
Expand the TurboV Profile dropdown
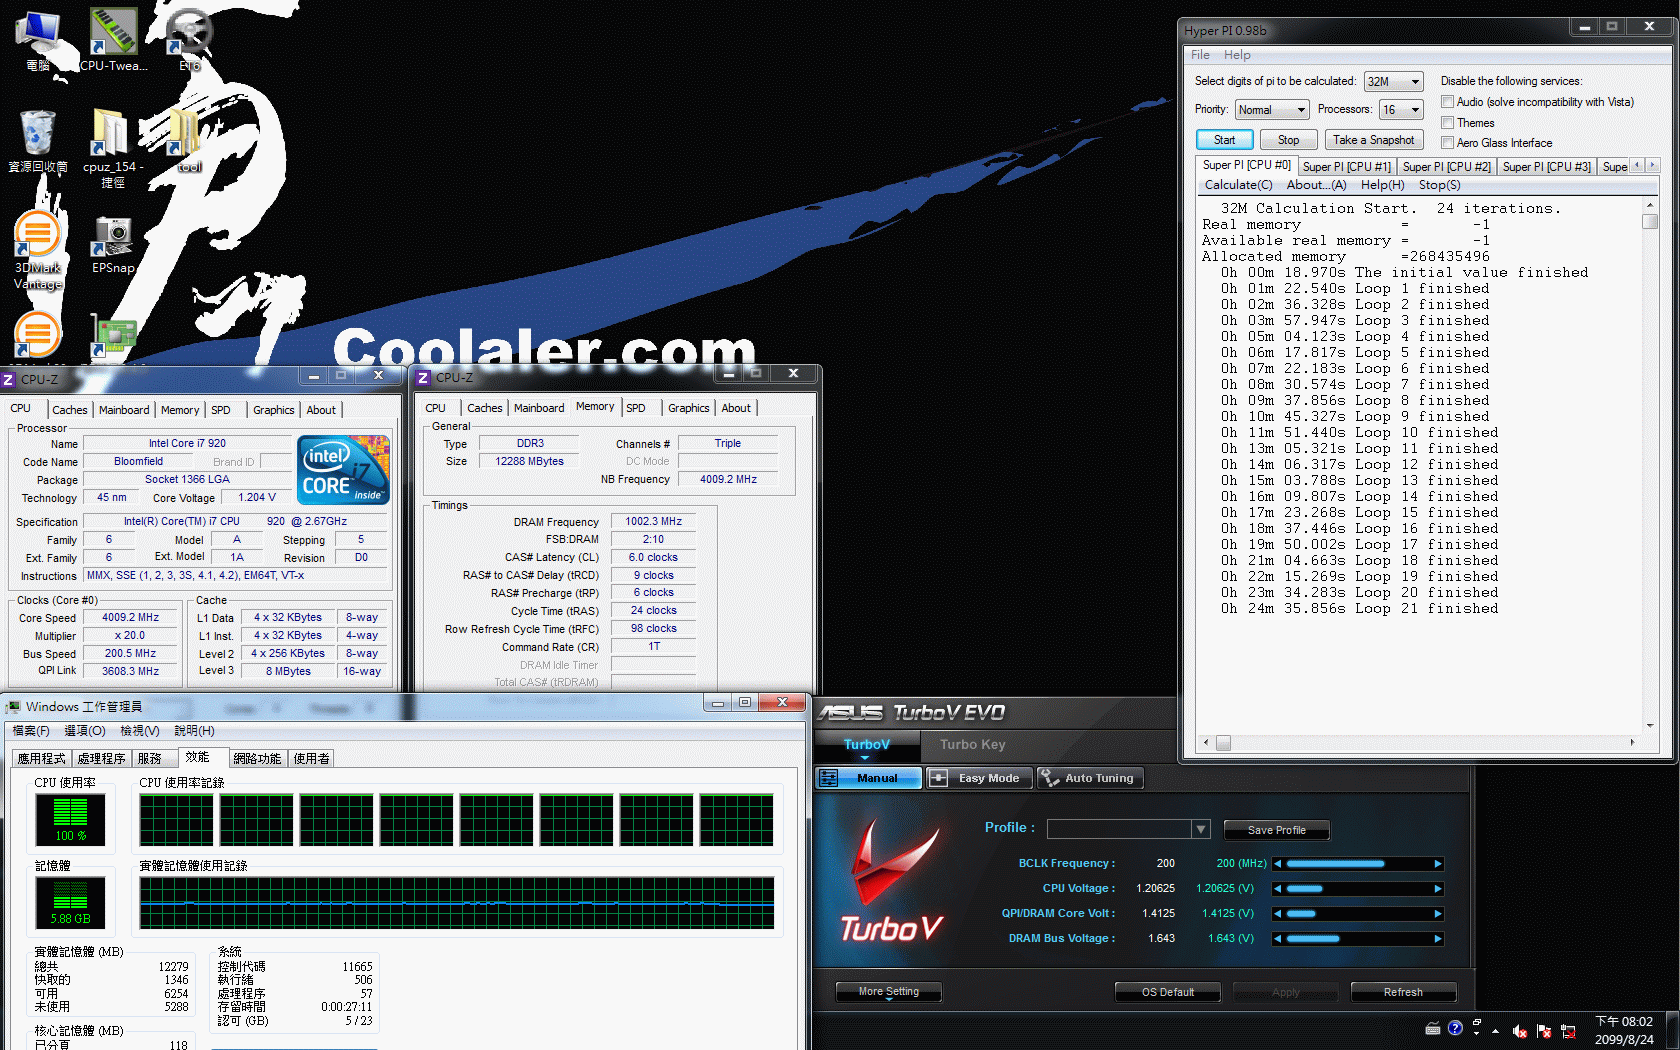[x=1200, y=829]
